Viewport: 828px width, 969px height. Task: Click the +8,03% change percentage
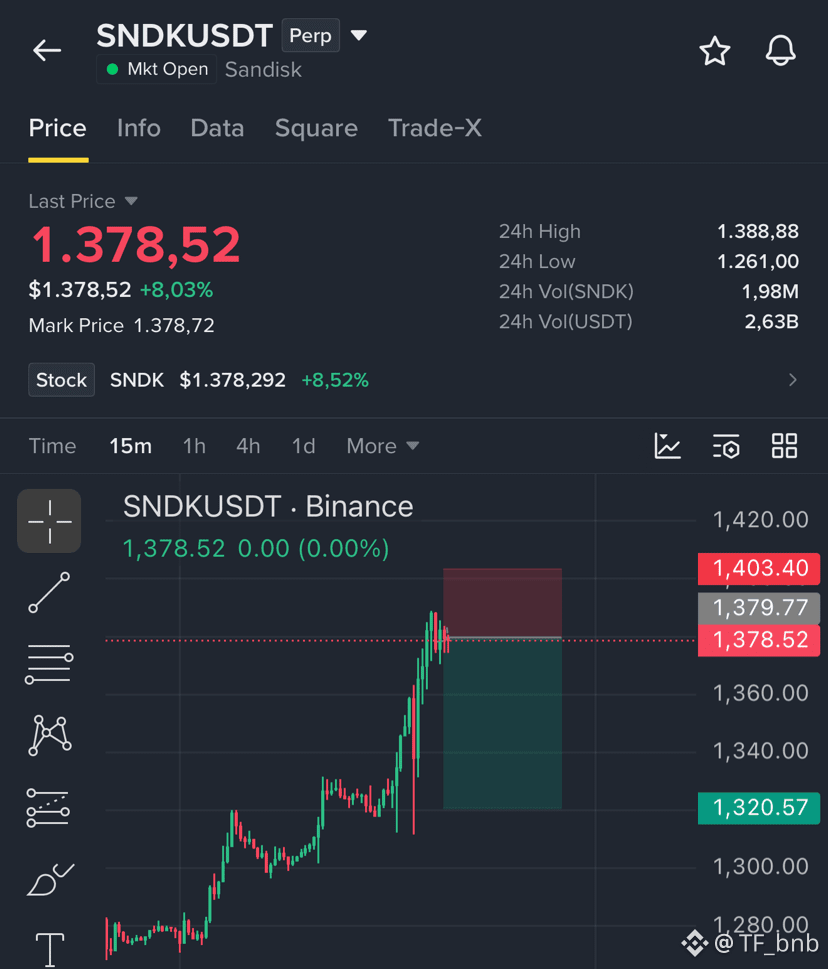point(177,290)
